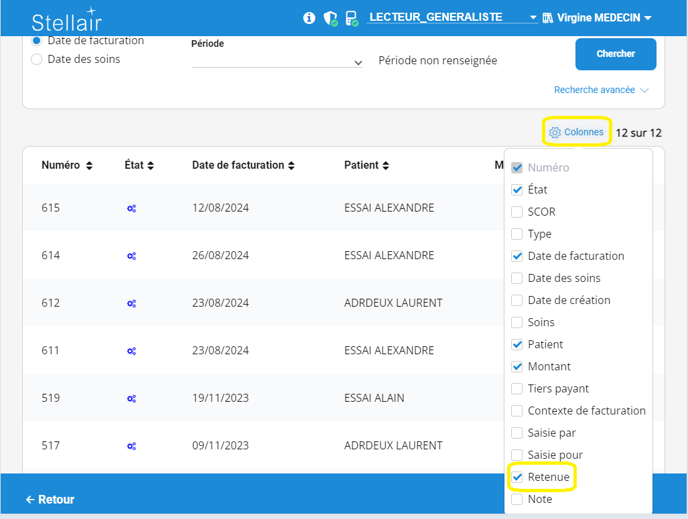Viewport: 688px width, 519px height.
Task: Expand the Période dropdown
Action: (277, 62)
